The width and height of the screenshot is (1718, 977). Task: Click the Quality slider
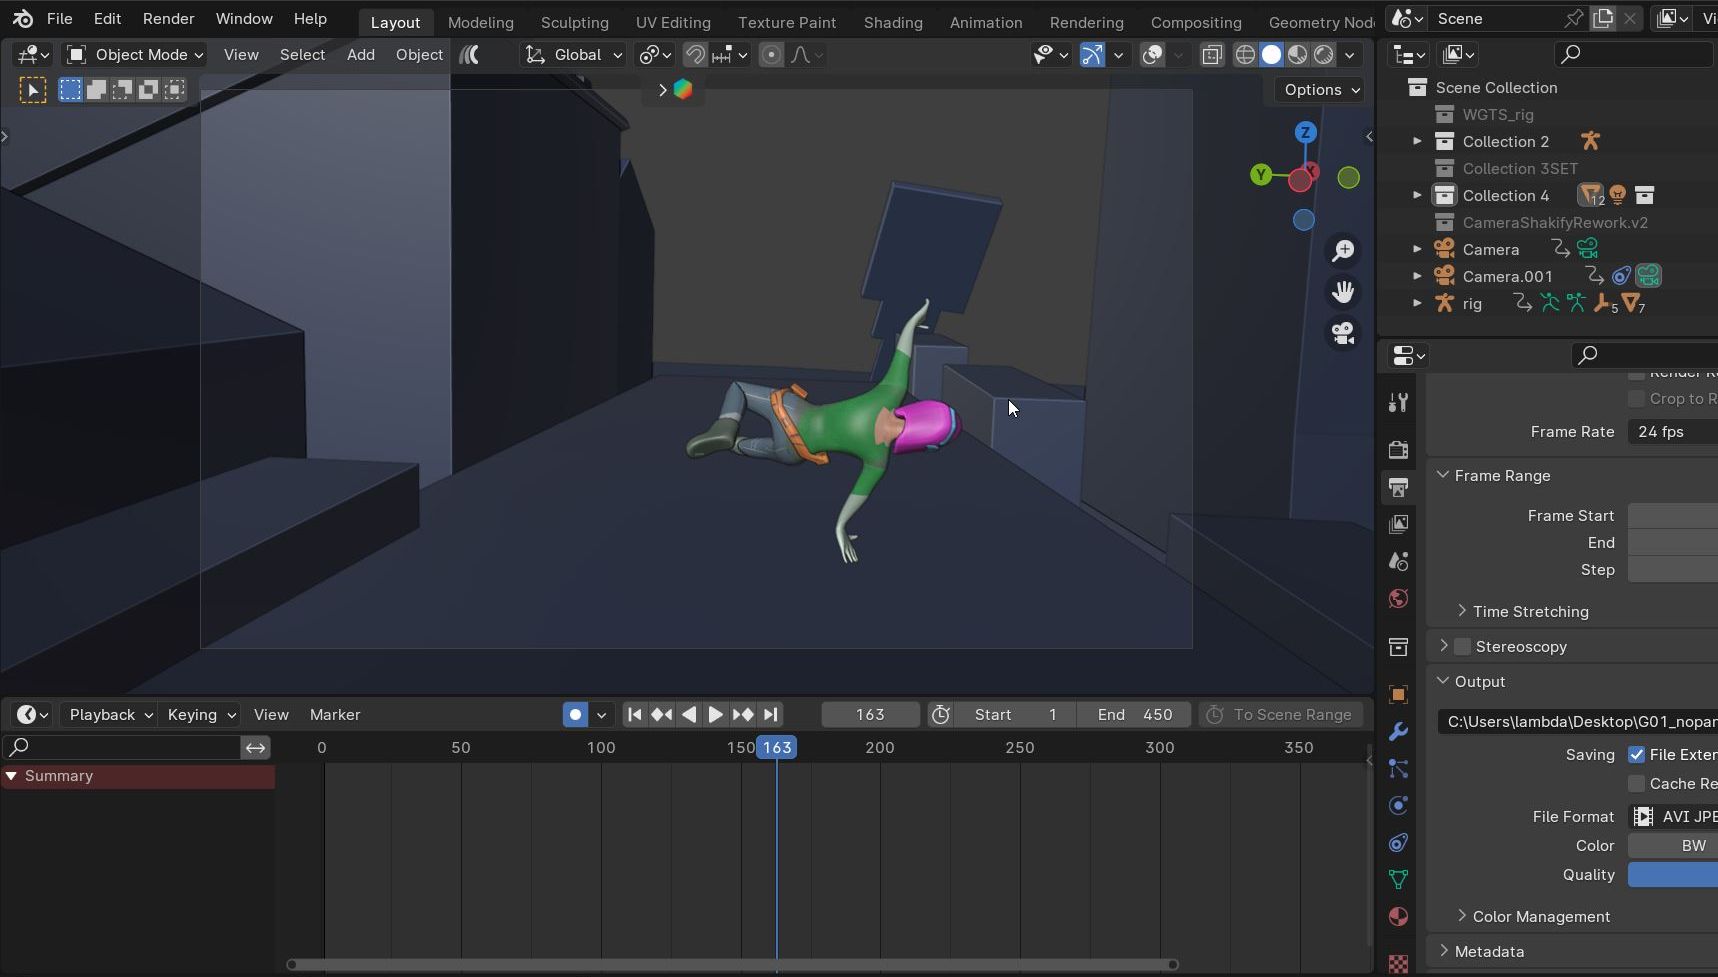[1672, 875]
